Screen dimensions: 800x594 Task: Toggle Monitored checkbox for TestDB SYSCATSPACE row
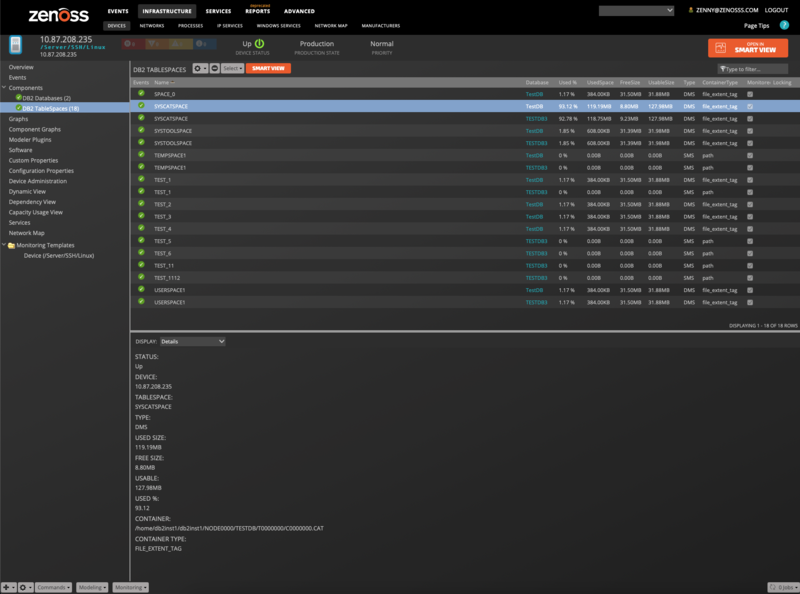tap(750, 107)
